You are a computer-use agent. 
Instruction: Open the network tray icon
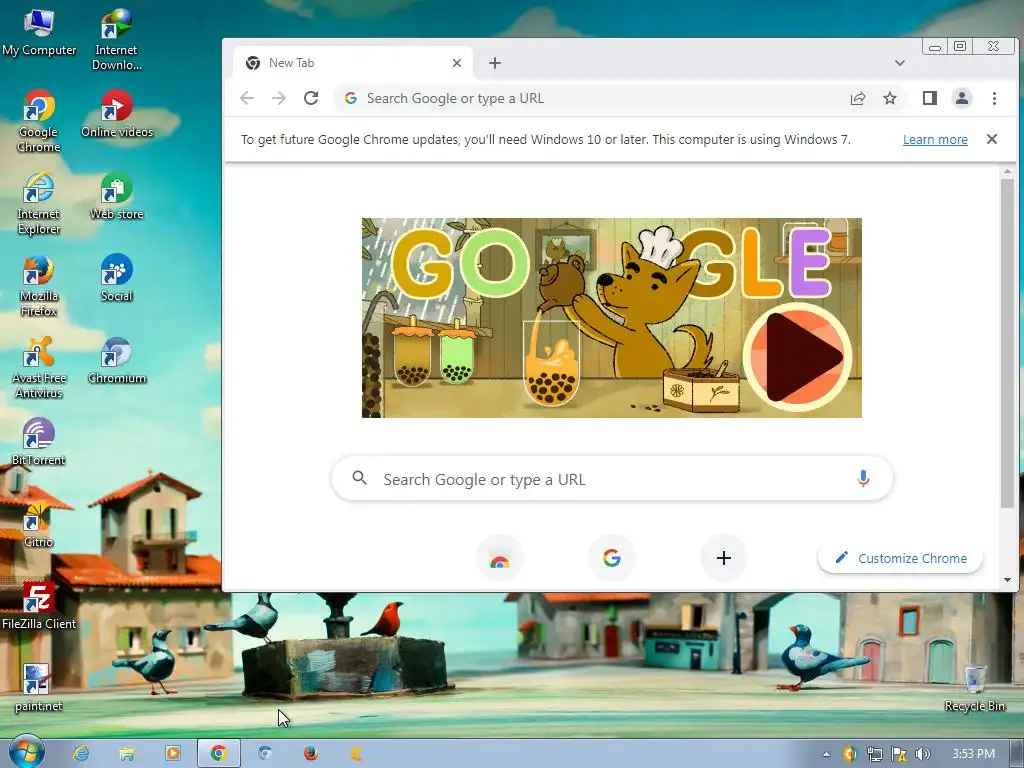(x=874, y=754)
